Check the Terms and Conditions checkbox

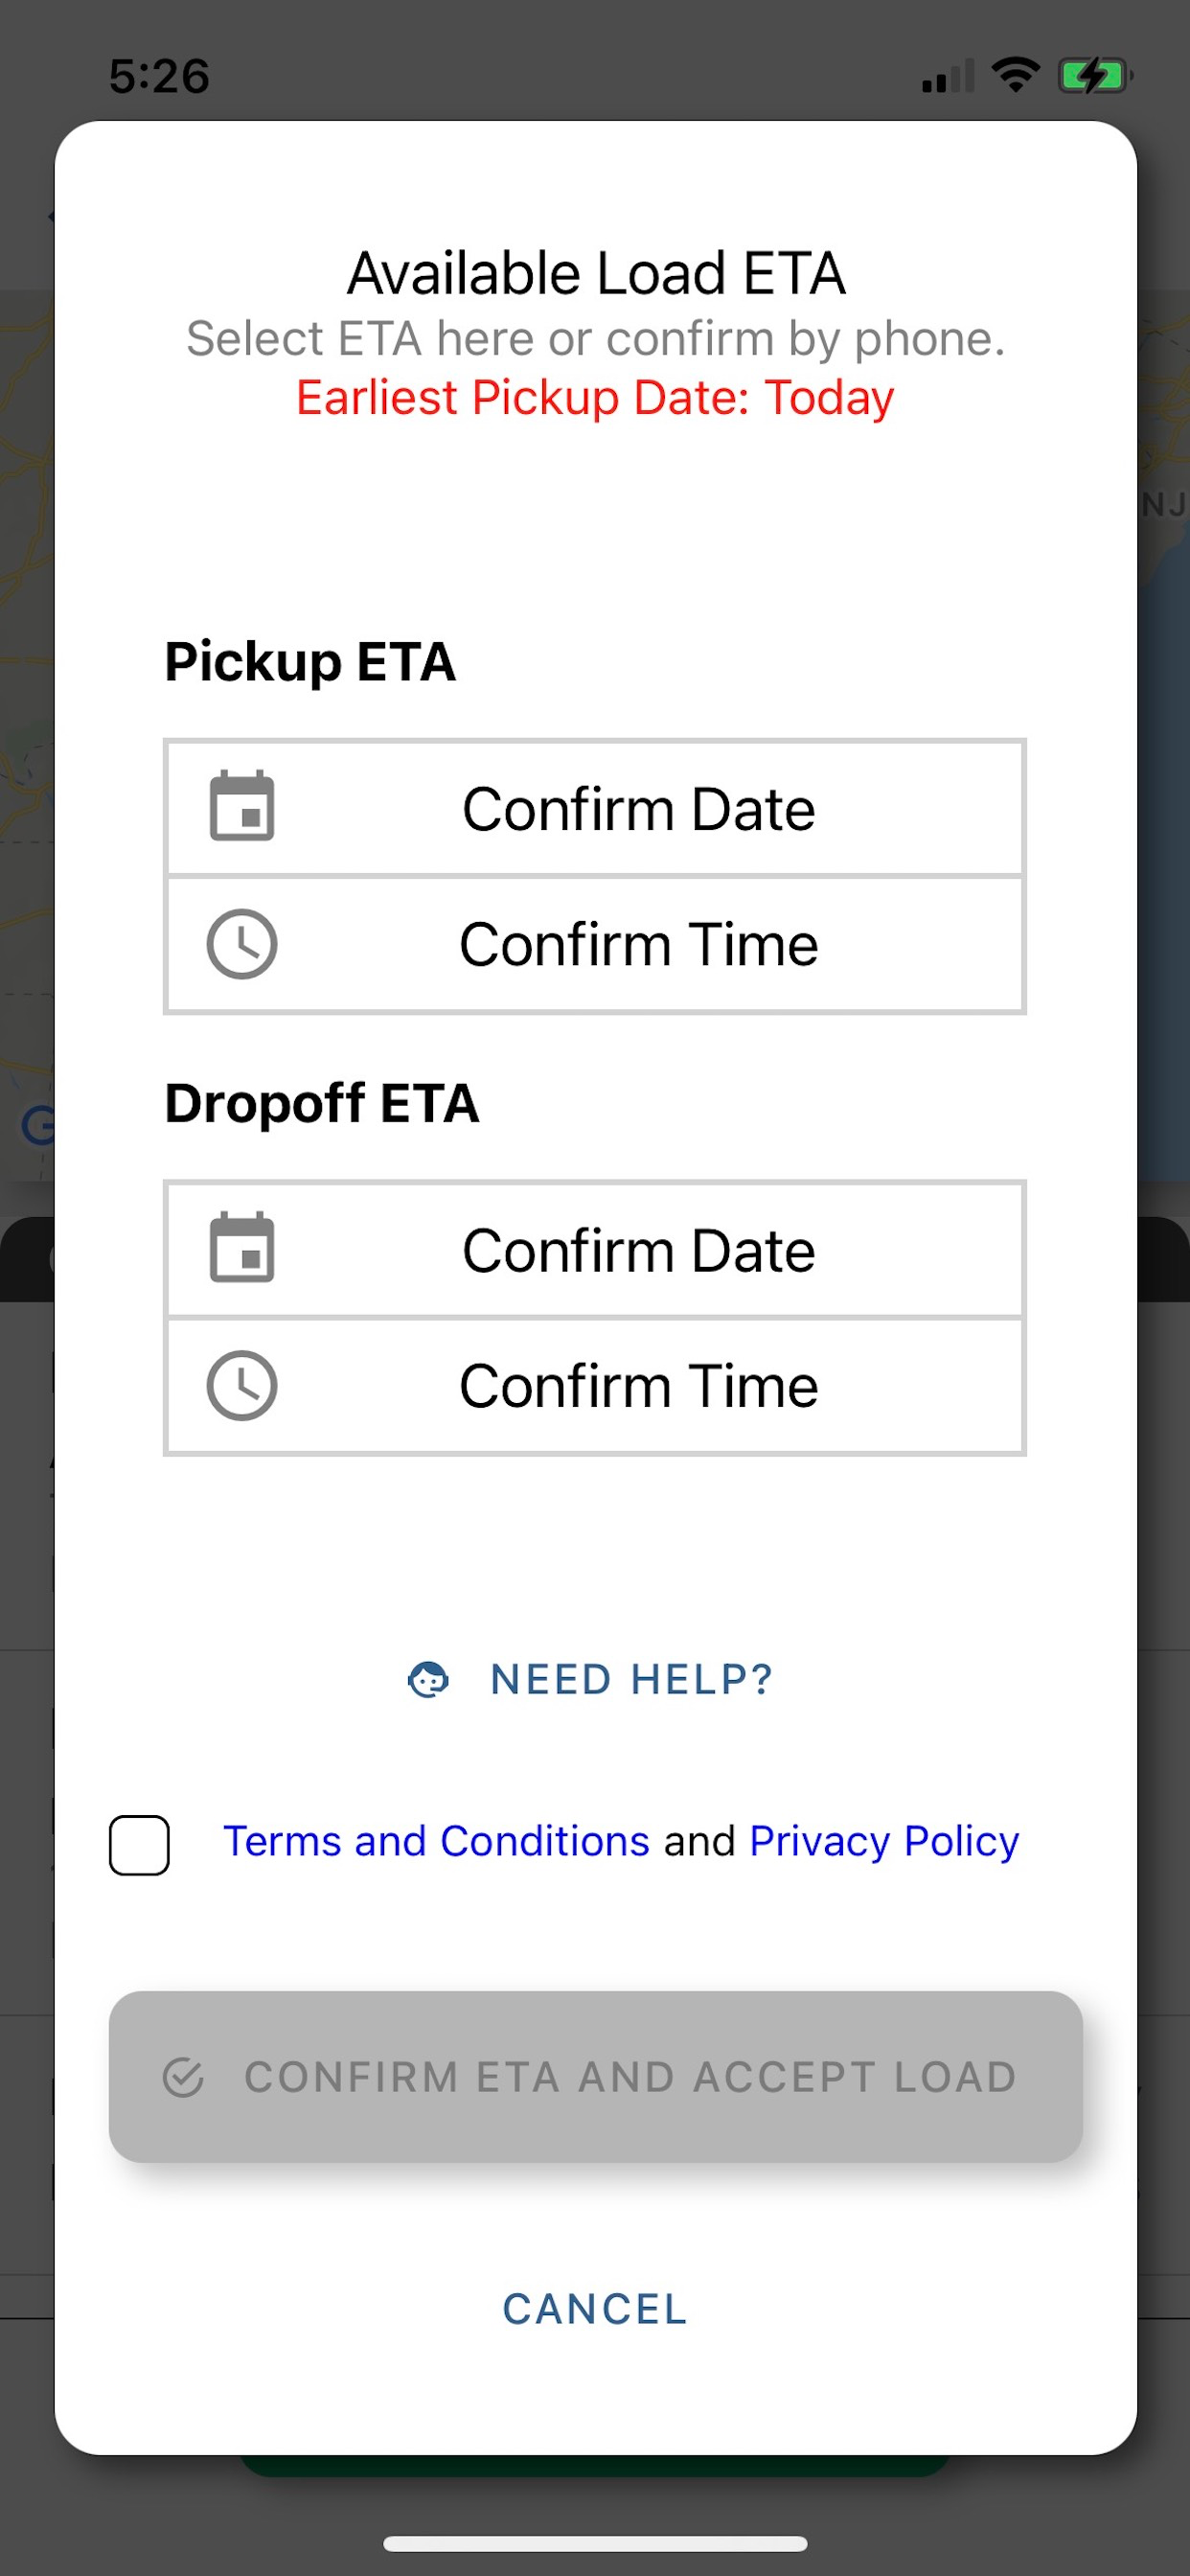(139, 1844)
